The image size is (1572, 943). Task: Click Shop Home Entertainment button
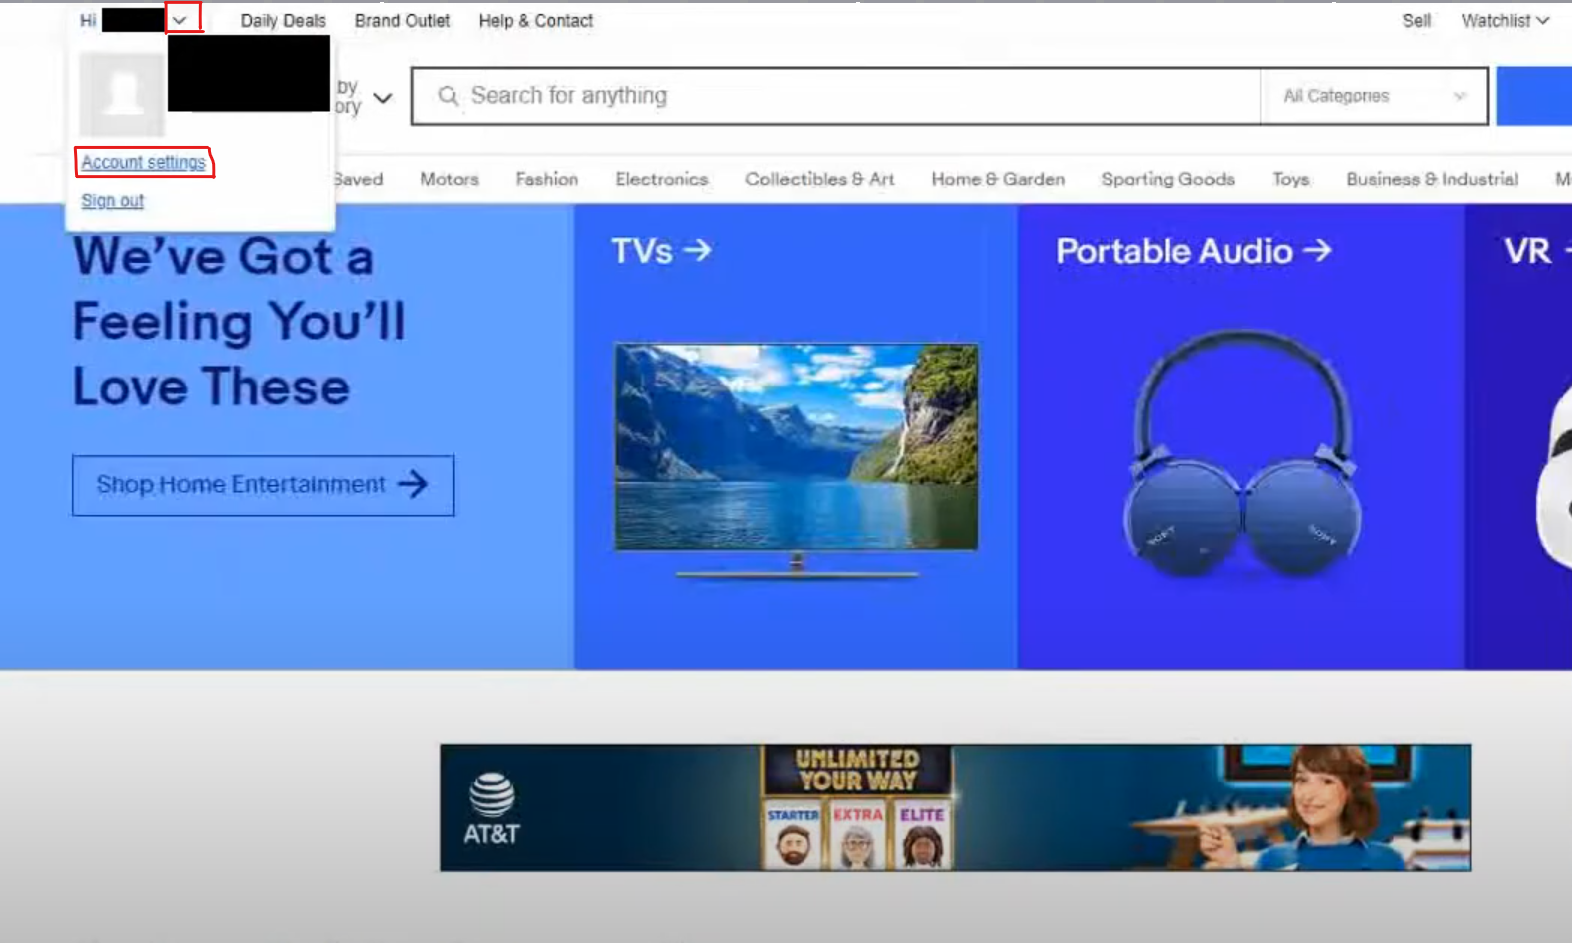pos(262,485)
